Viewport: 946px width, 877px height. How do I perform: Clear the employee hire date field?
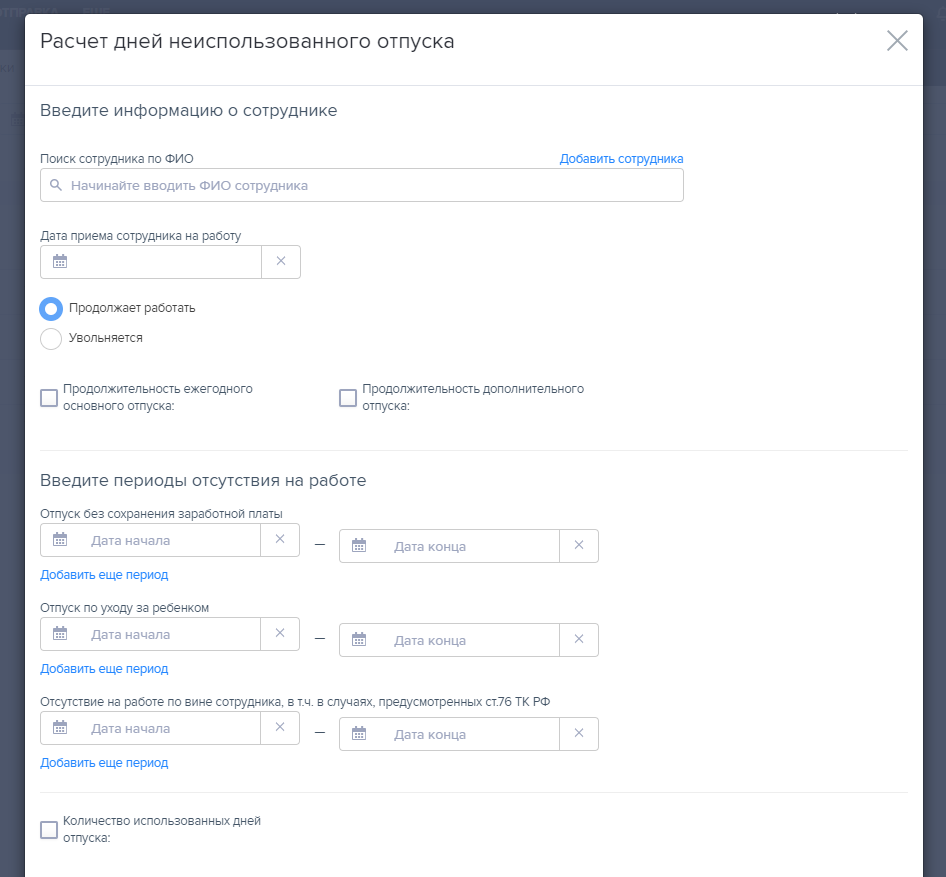click(x=280, y=261)
